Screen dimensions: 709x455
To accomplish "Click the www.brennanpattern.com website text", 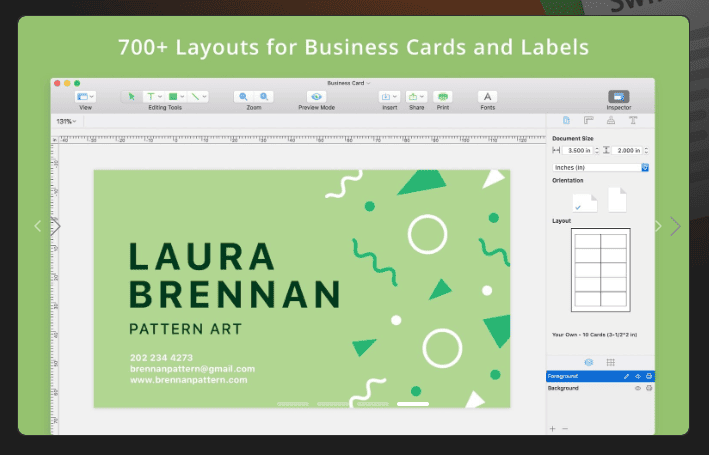I will coord(189,379).
